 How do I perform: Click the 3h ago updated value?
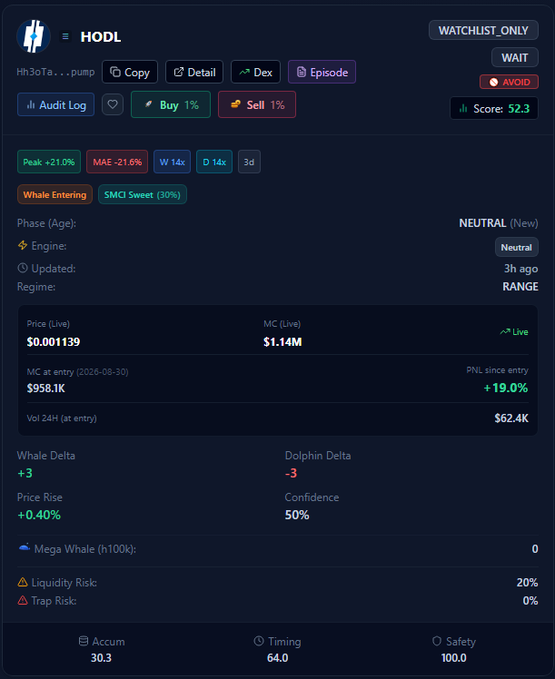click(x=521, y=268)
